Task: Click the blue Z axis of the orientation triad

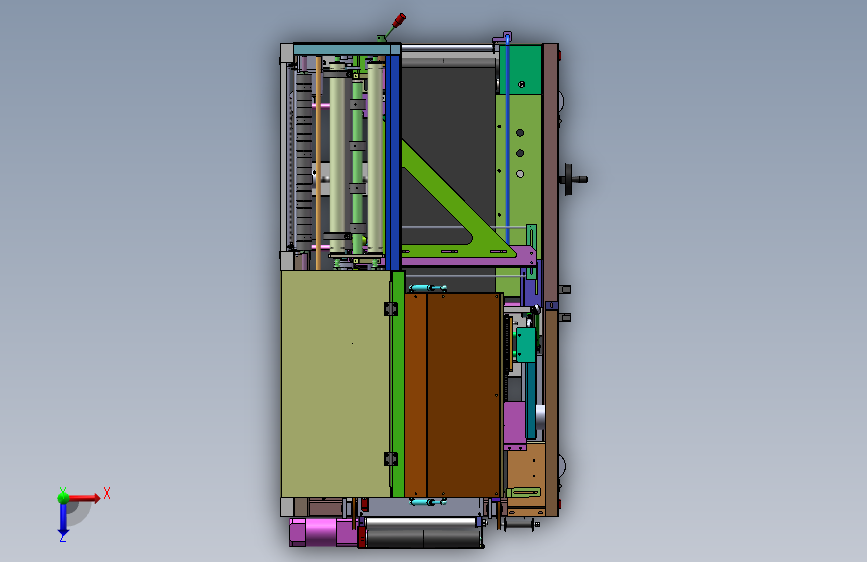Action: click(x=63, y=518)
